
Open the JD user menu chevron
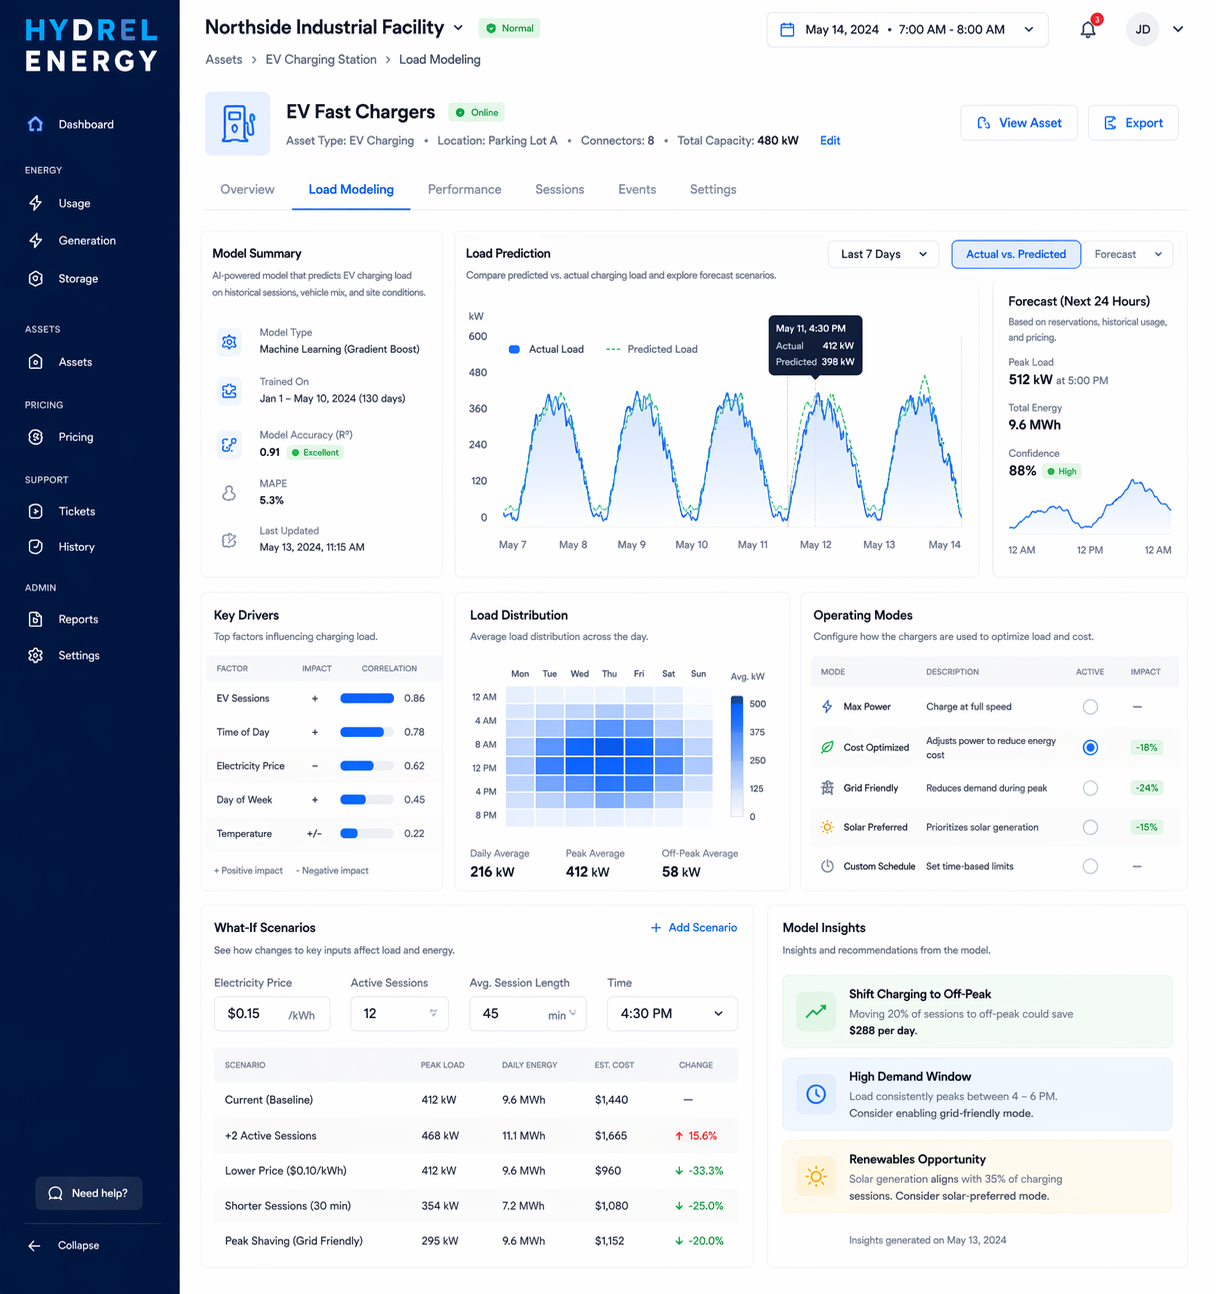1178,29
